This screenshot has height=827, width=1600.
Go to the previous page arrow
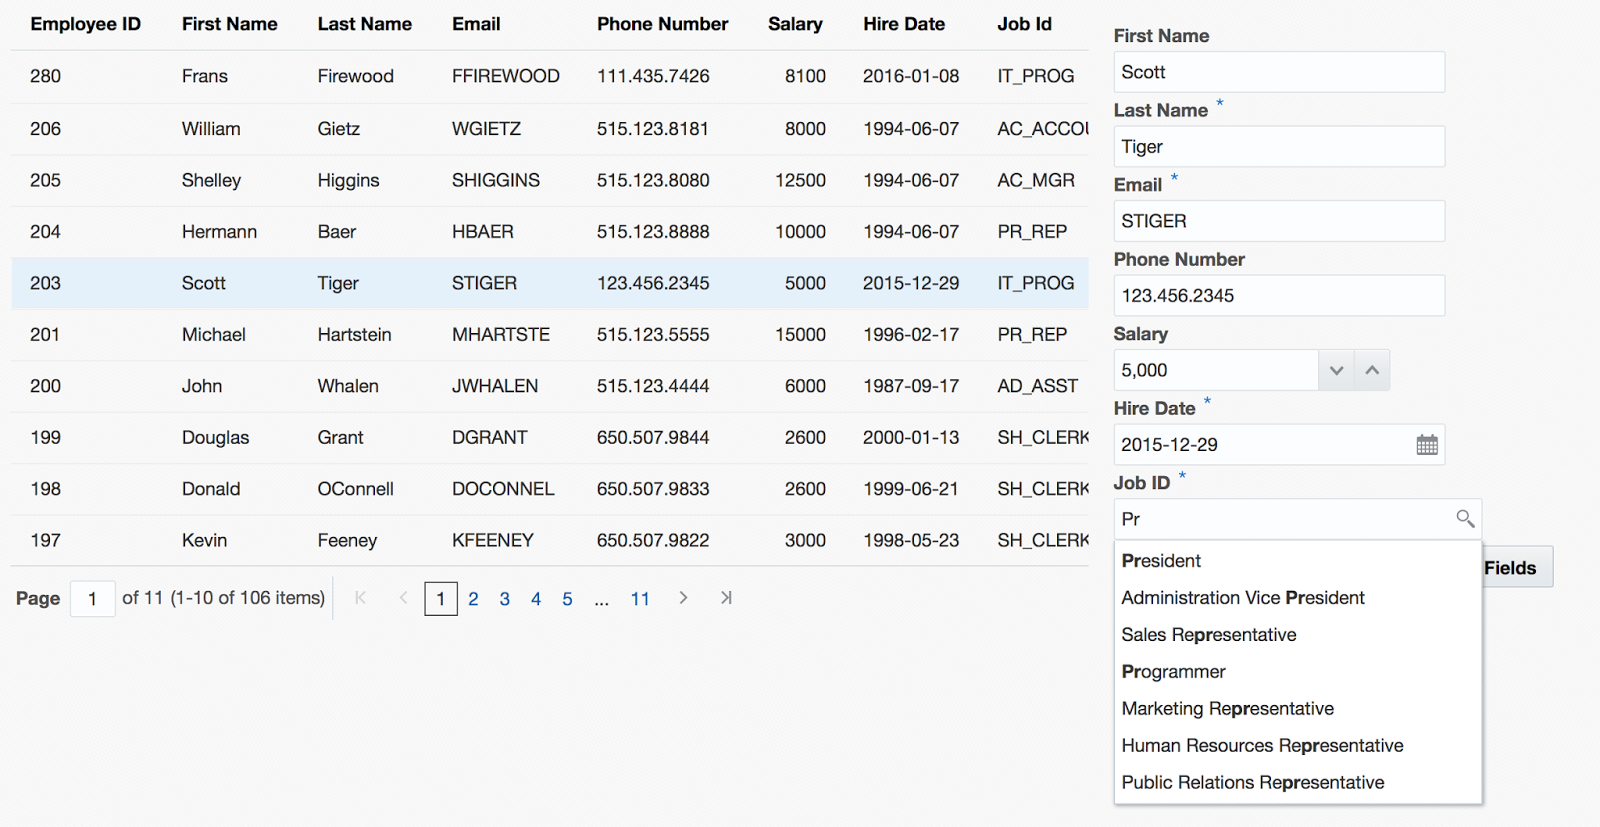[x=403, y=598]
